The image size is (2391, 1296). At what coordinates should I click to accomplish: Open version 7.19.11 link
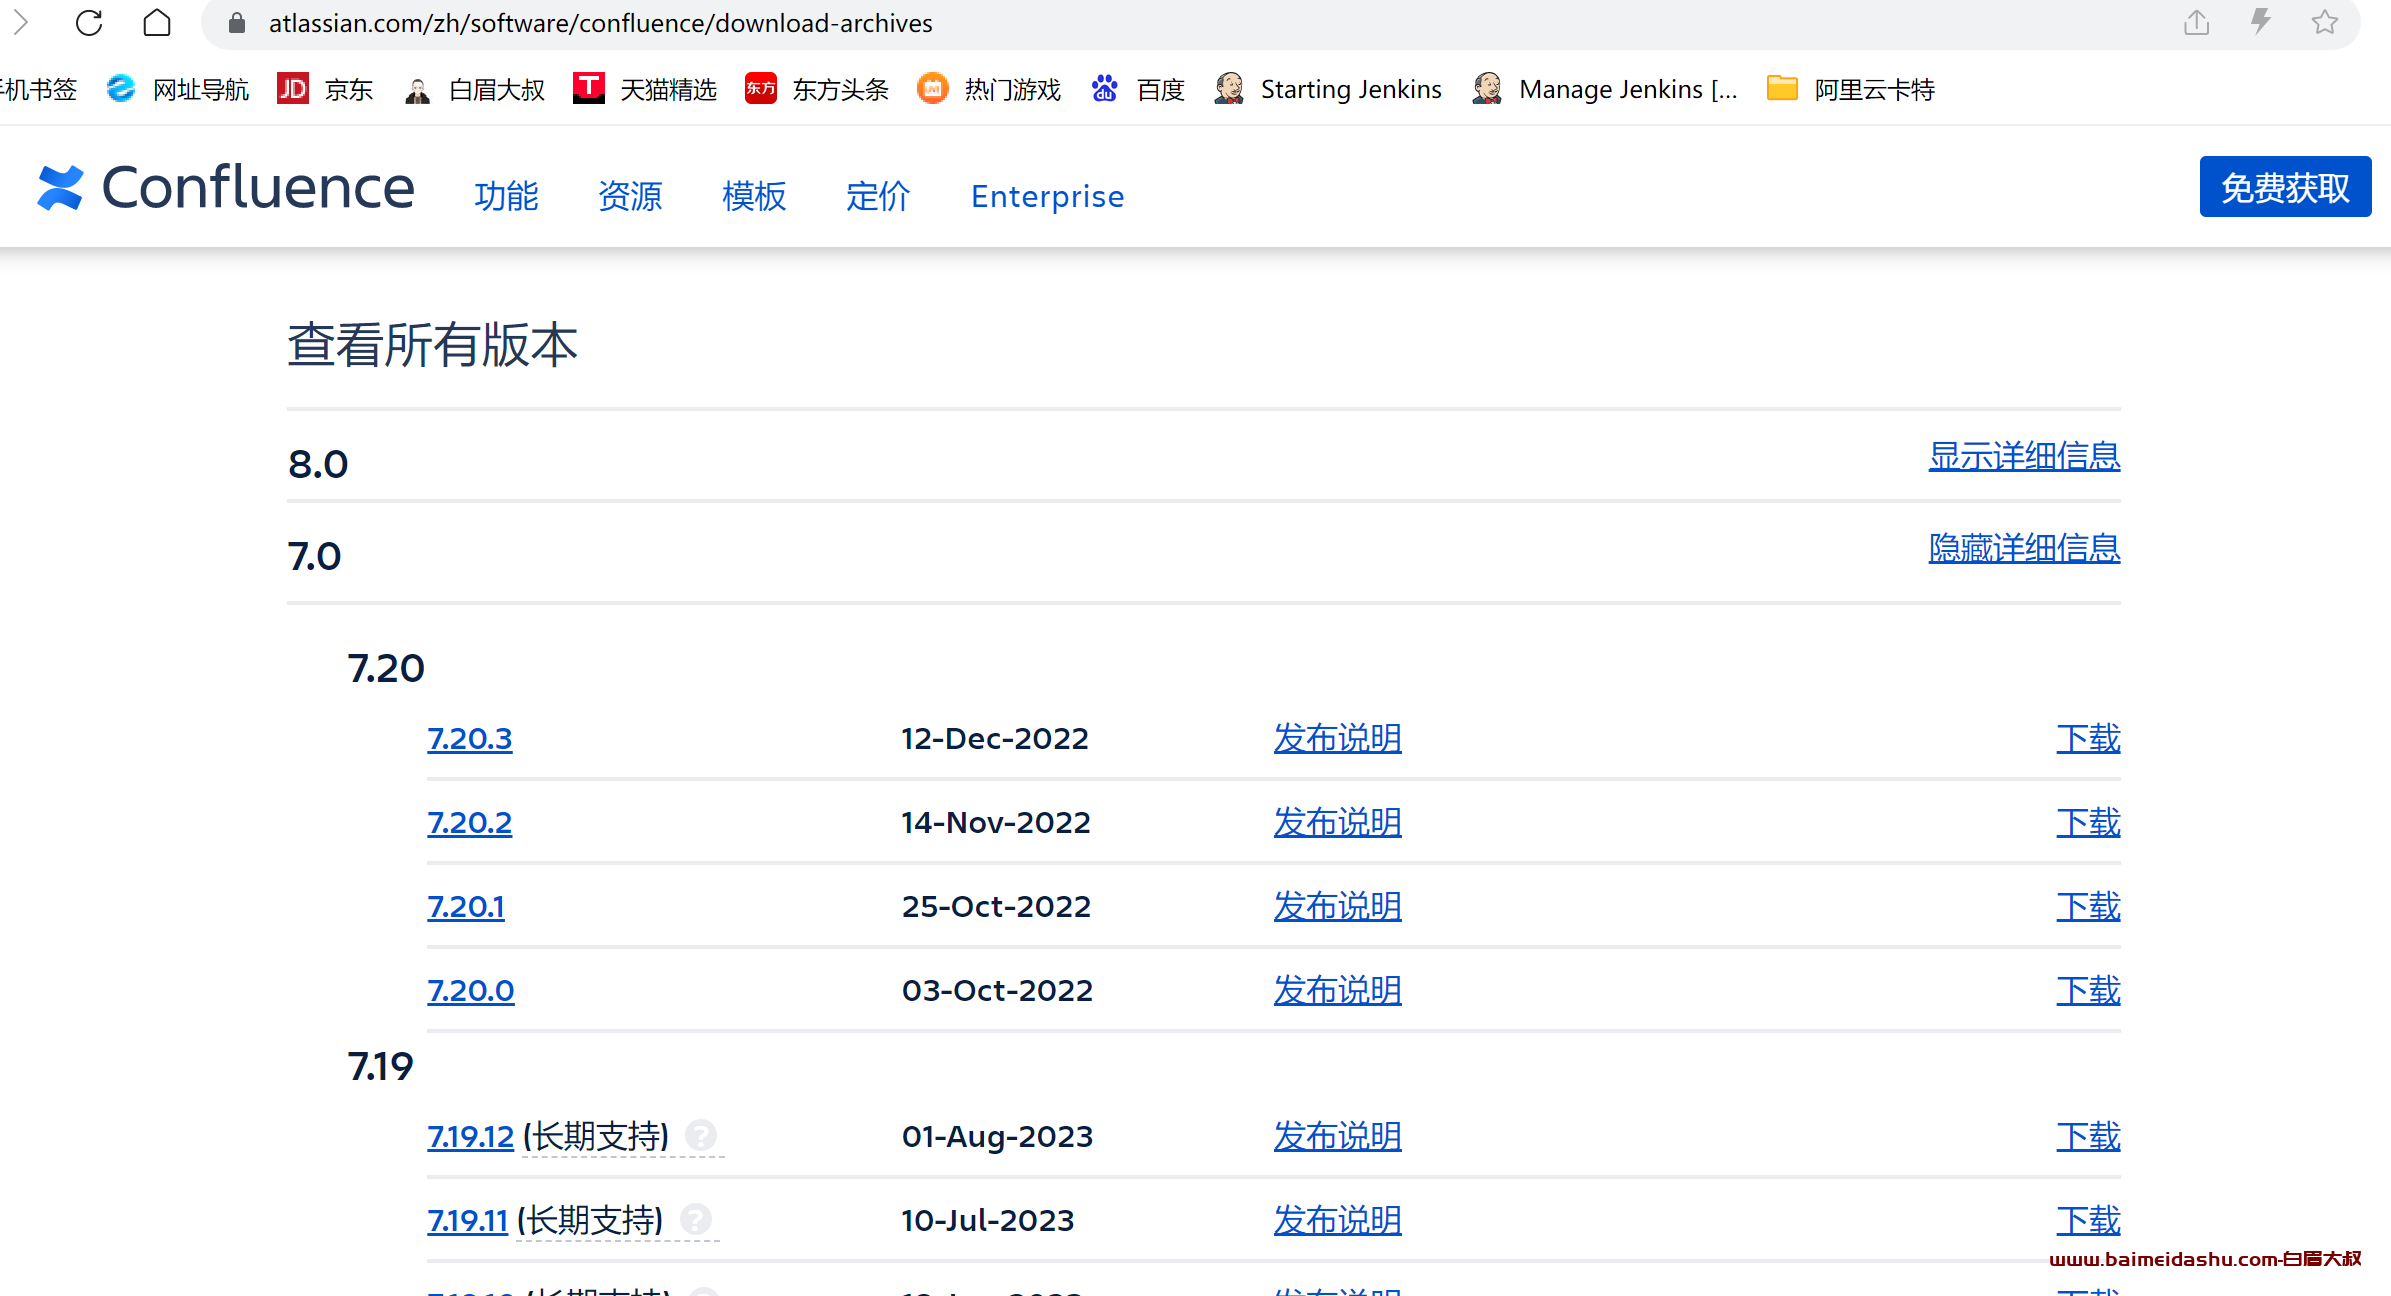tap(468, 1220)
